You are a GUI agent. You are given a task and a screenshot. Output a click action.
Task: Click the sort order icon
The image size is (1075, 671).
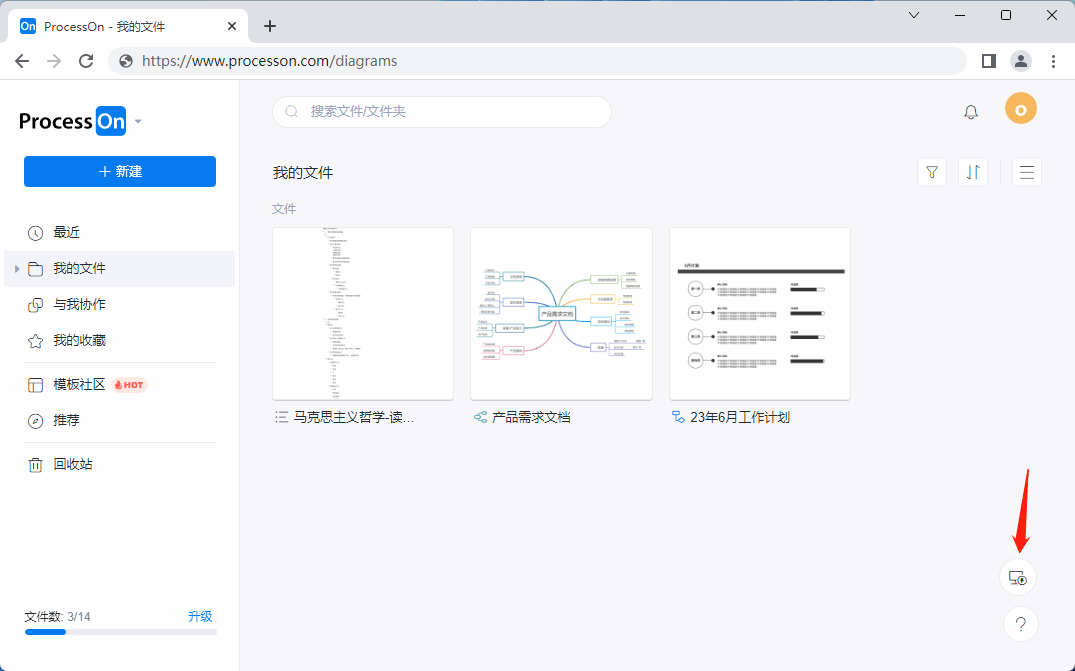click(973, 172)
